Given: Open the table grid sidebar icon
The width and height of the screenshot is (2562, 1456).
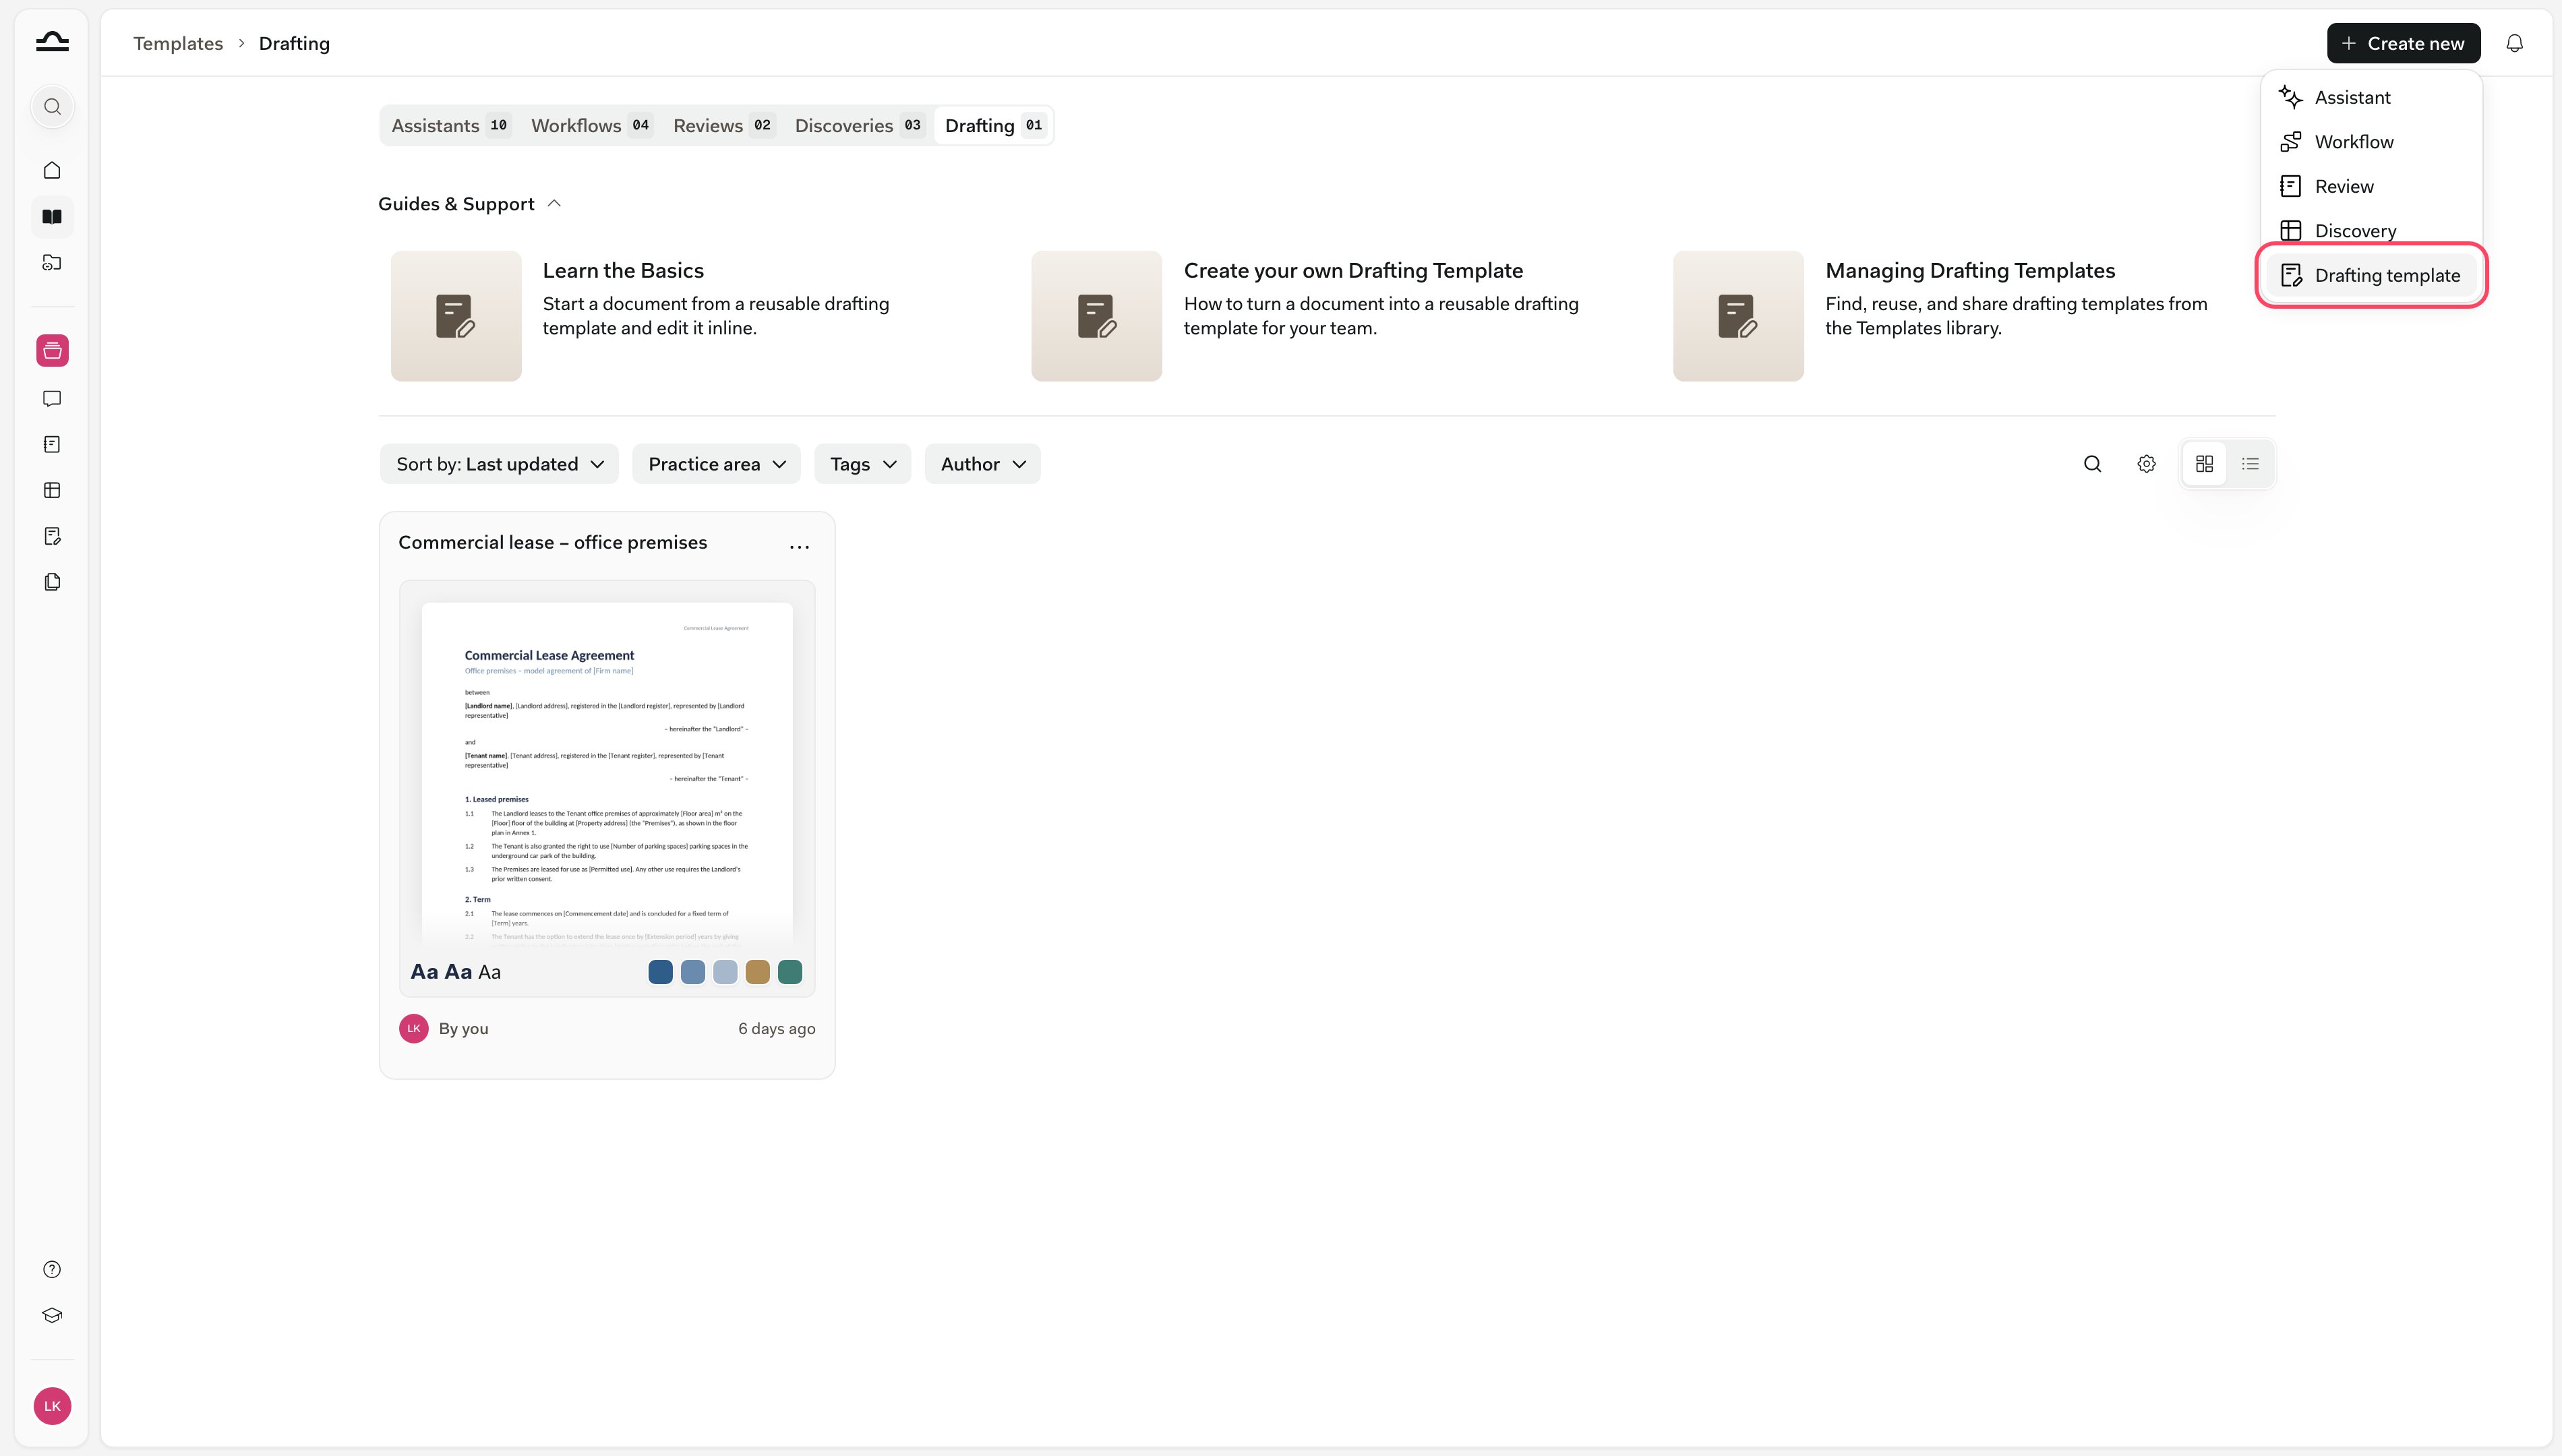Looking at the screenshot, I should point(52,490).
